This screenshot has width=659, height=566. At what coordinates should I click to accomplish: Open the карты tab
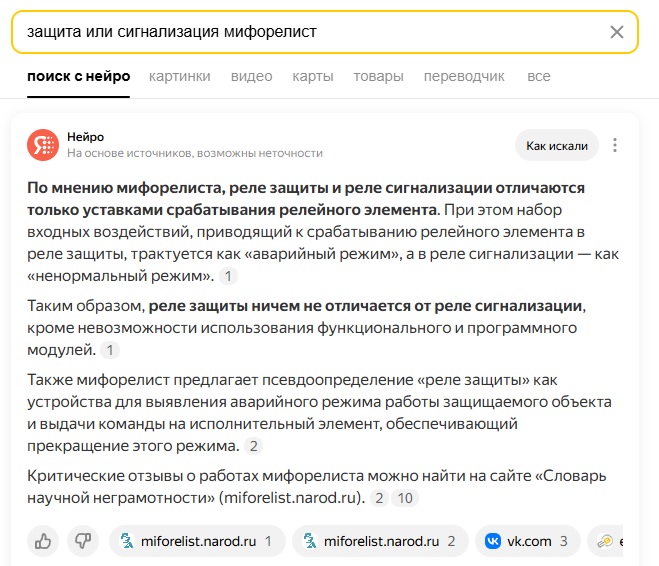(313, 76)
